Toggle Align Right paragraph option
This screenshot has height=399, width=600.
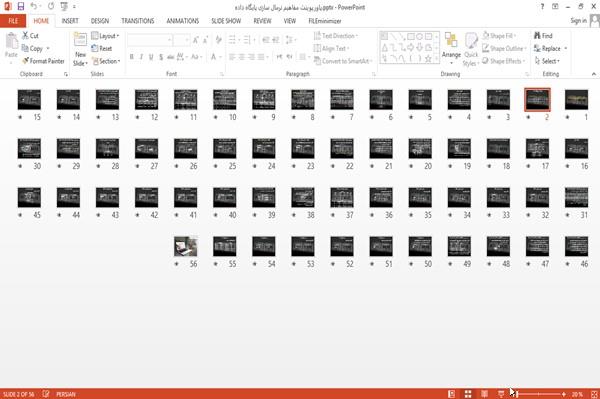[x=251, y=57]
